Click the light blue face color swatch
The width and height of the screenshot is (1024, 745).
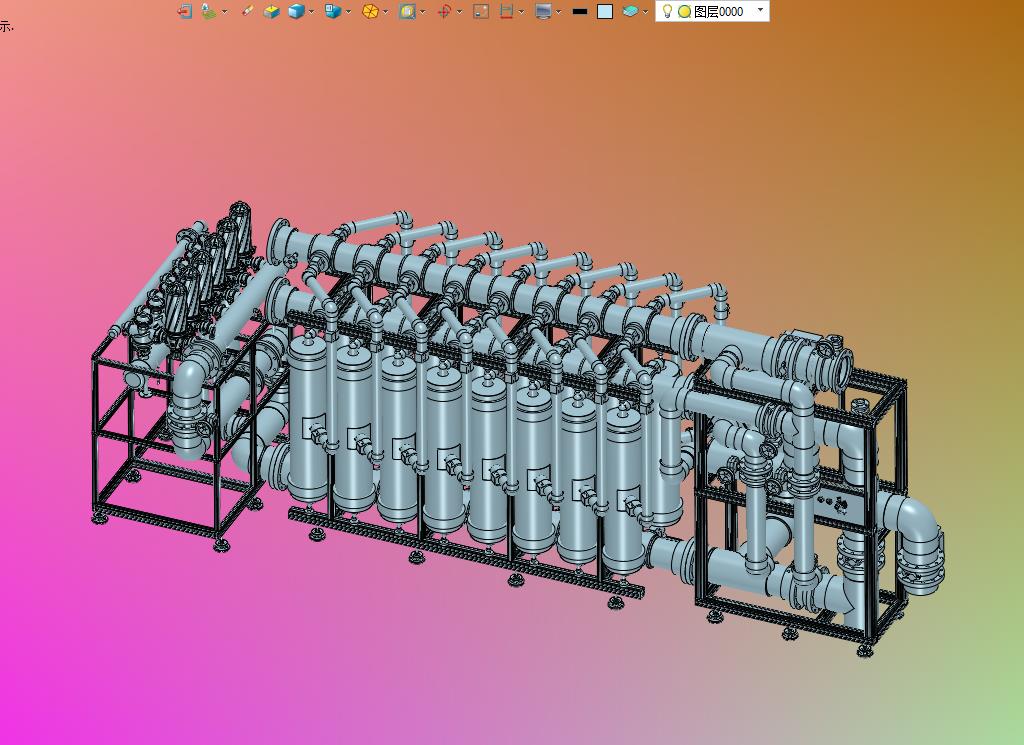pos(605,12)
